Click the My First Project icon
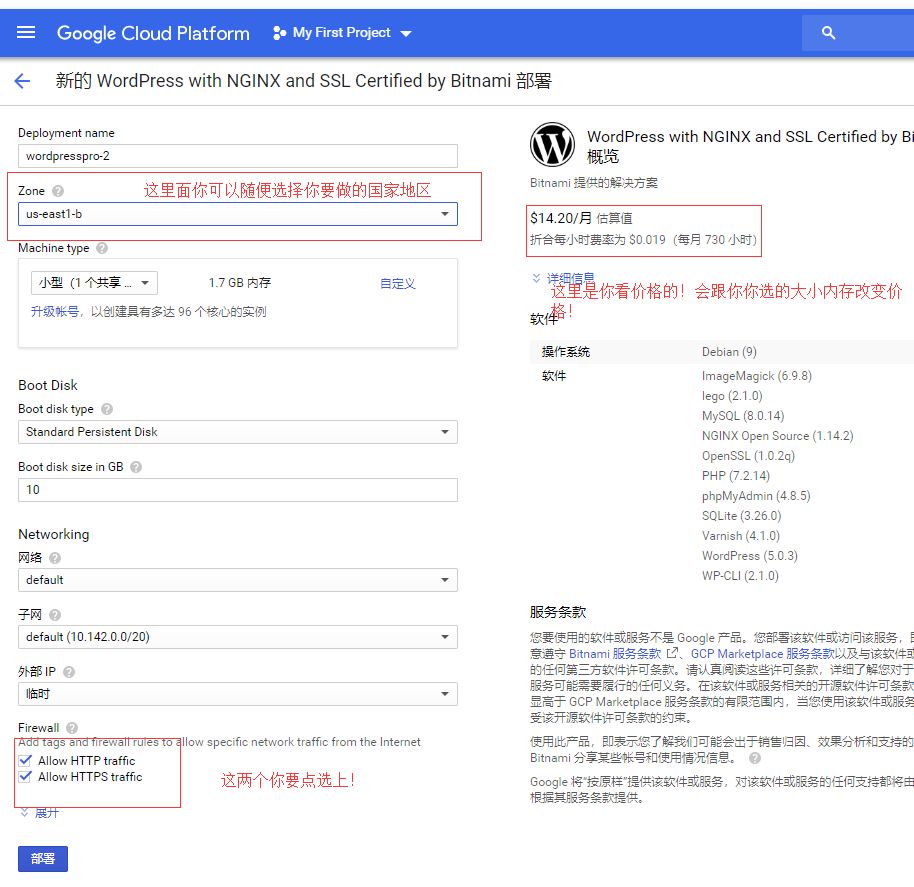The image size is (914, 887). click(279, 33)
